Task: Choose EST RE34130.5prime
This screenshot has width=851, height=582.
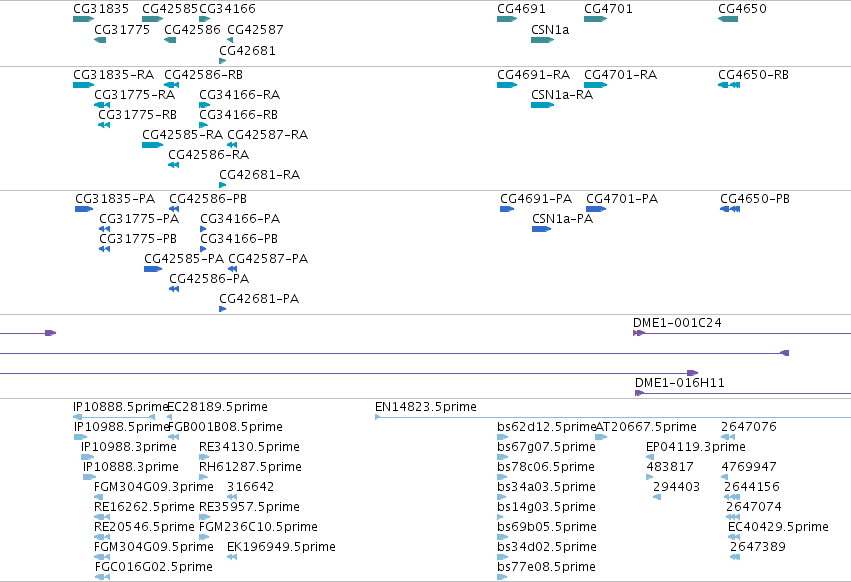Action: (249, 447)
